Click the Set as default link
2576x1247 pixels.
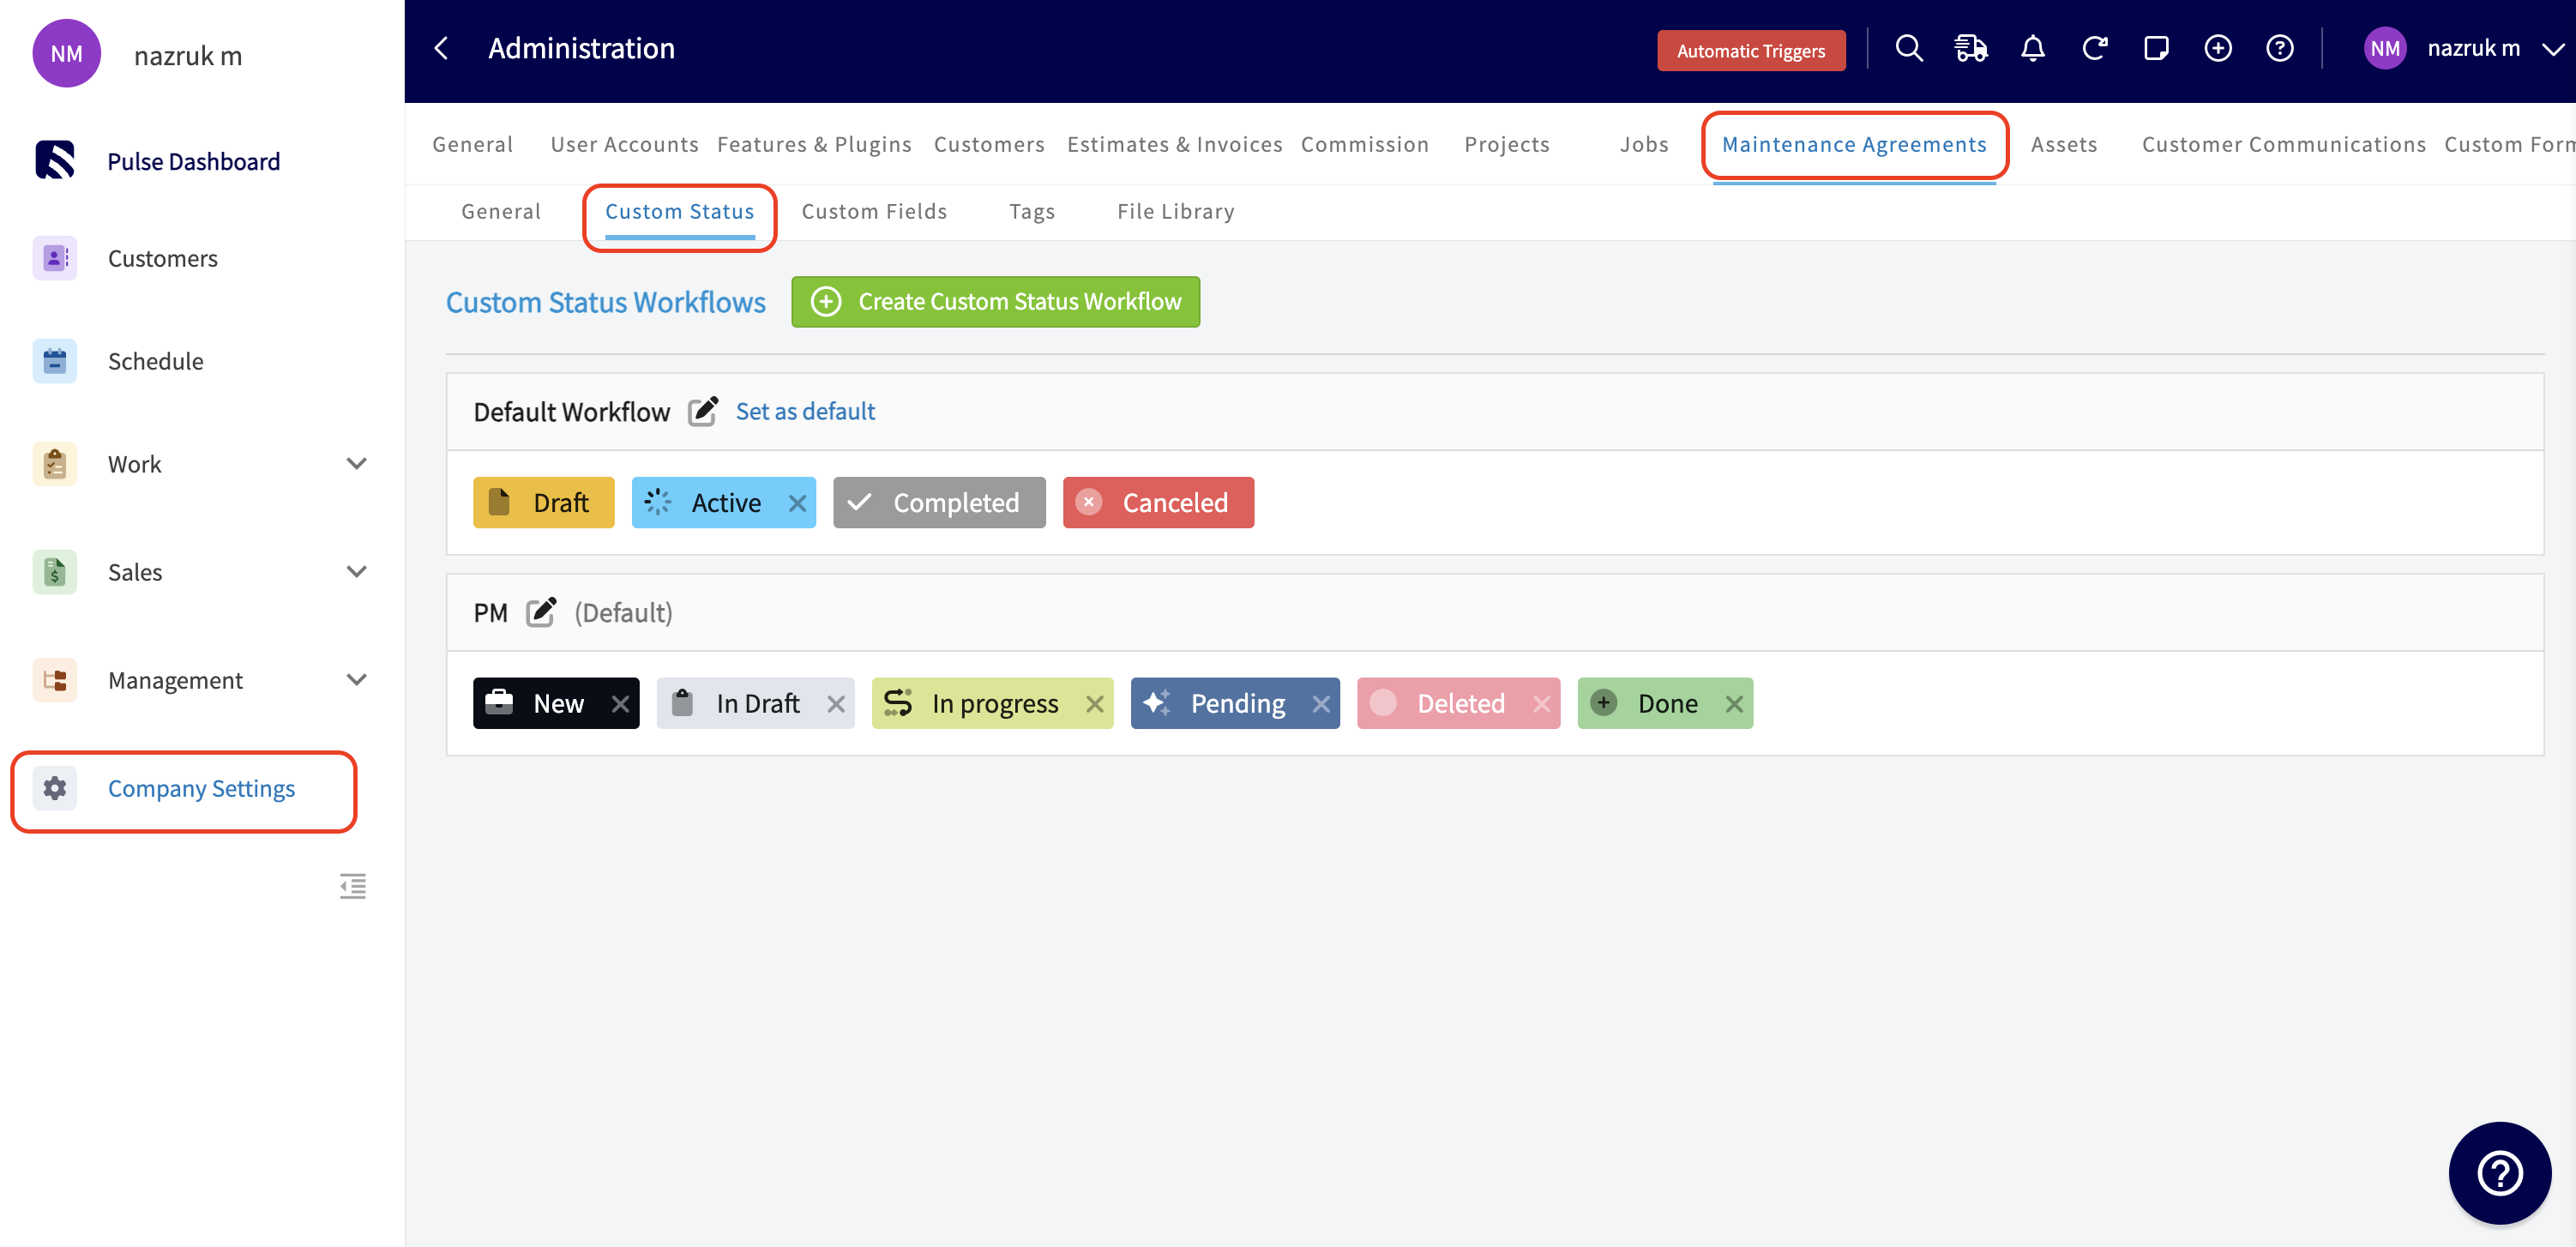click(x=805, y=411)
